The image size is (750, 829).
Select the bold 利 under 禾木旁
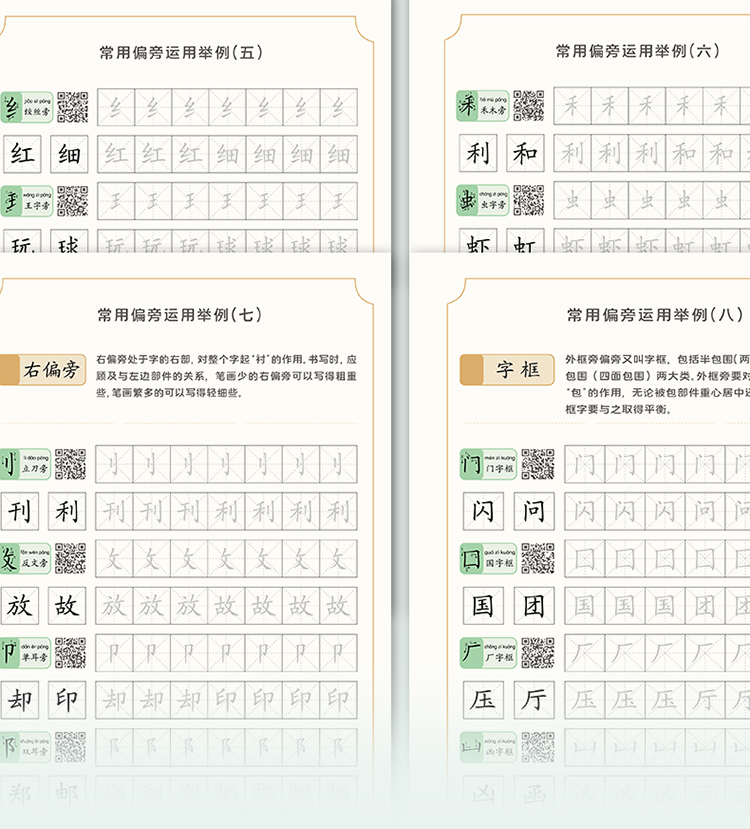point(478,153)
